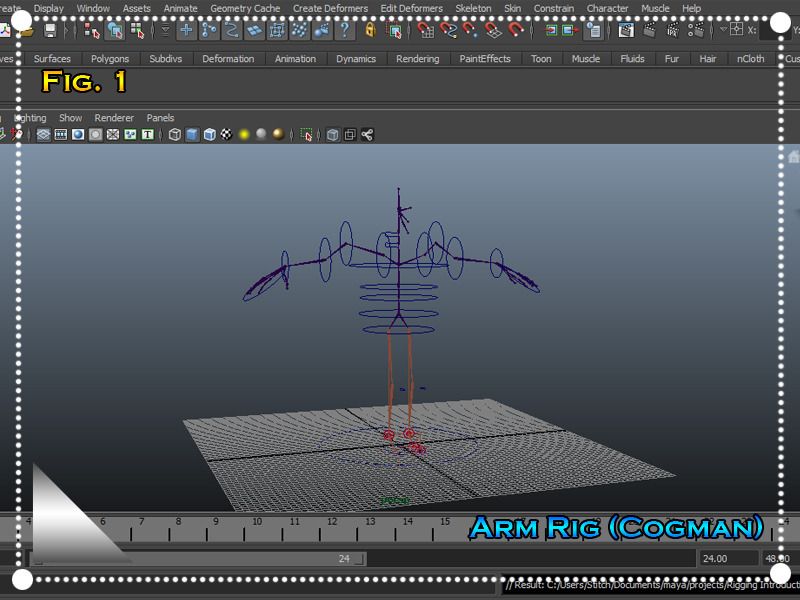Click the playback end time field 24.00
The height and width of the screenshot is (600, 800).
click(728, 559)
